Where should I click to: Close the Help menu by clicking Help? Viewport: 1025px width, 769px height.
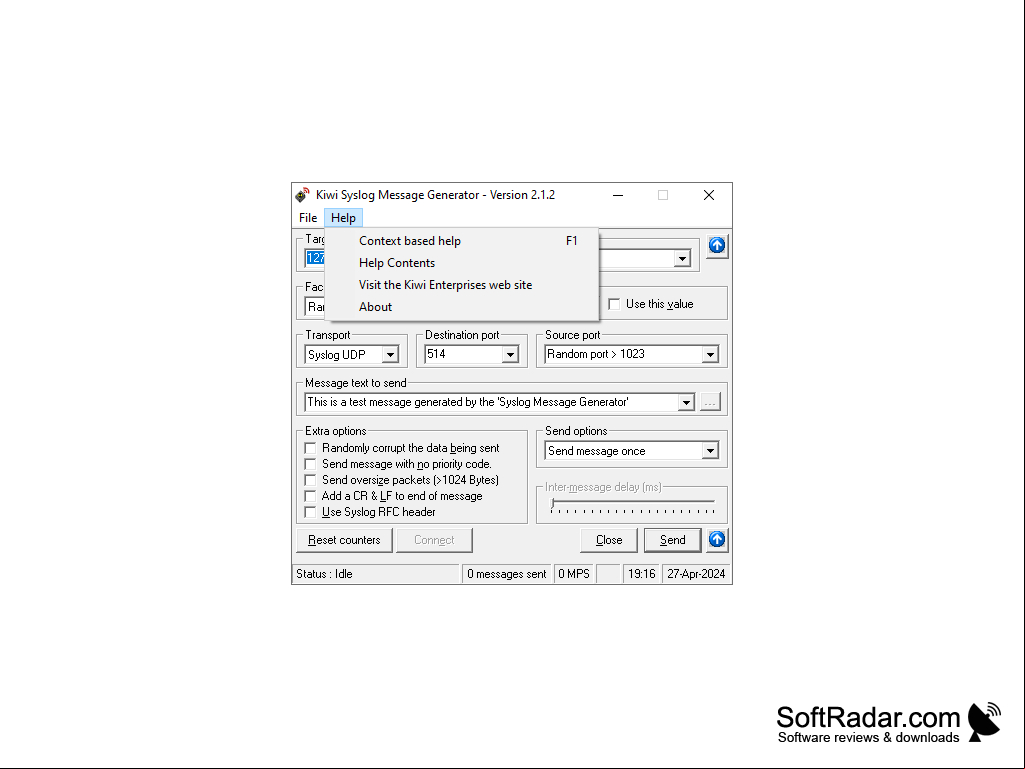[x=343, y=218]
